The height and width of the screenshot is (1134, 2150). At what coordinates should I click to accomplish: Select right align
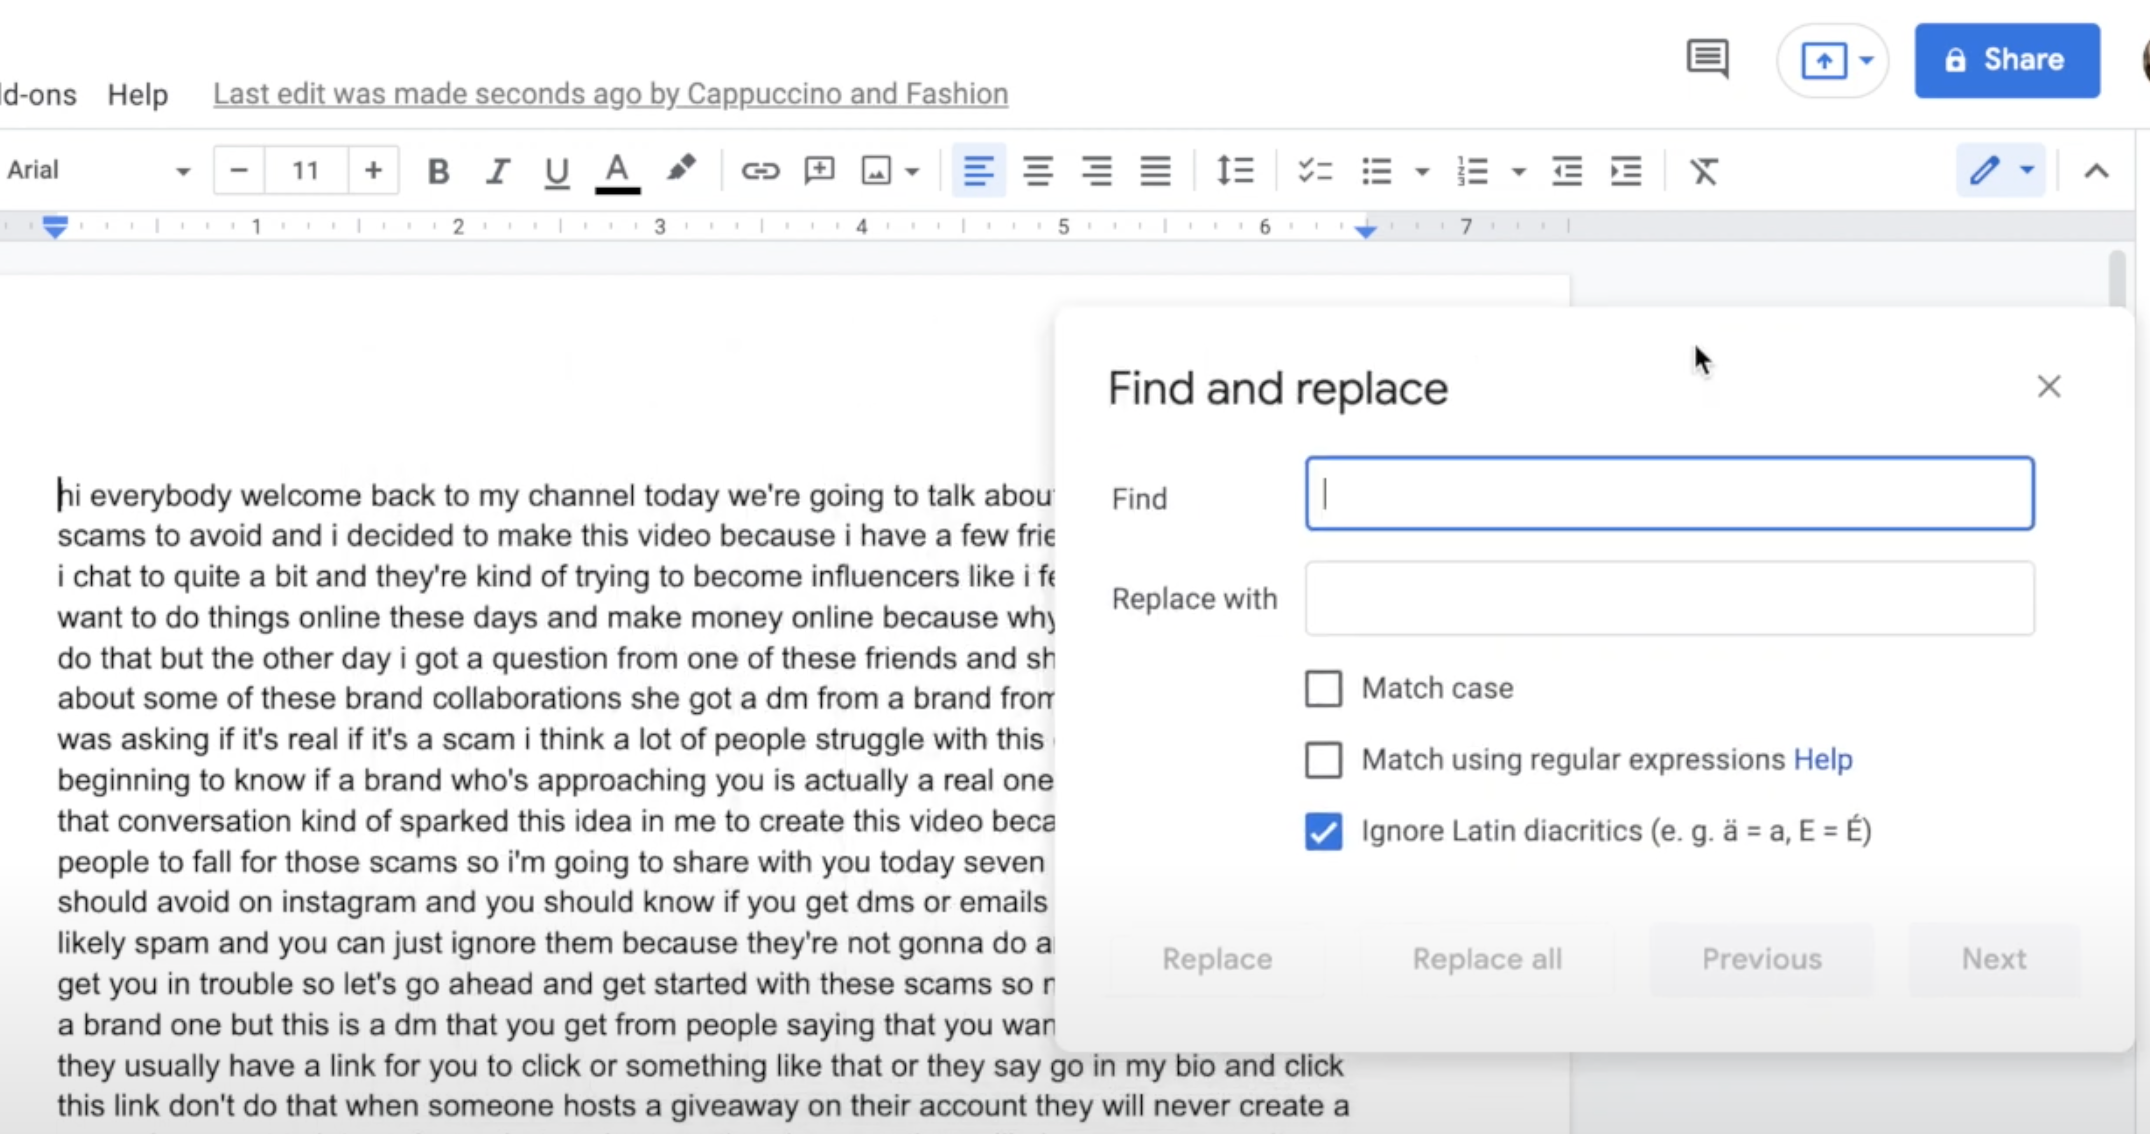point(1096,171)
